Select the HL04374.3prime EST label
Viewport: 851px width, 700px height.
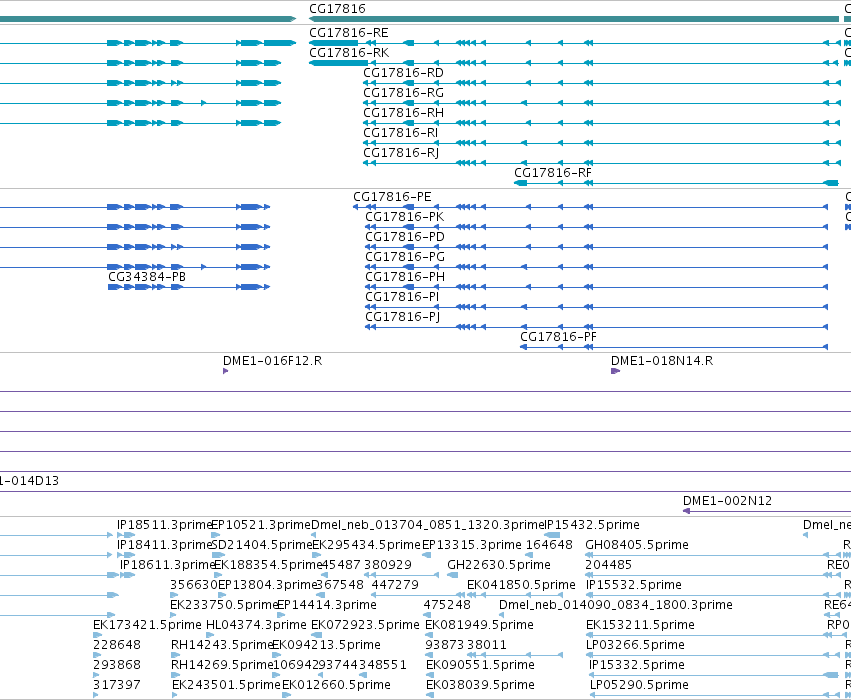256,625
